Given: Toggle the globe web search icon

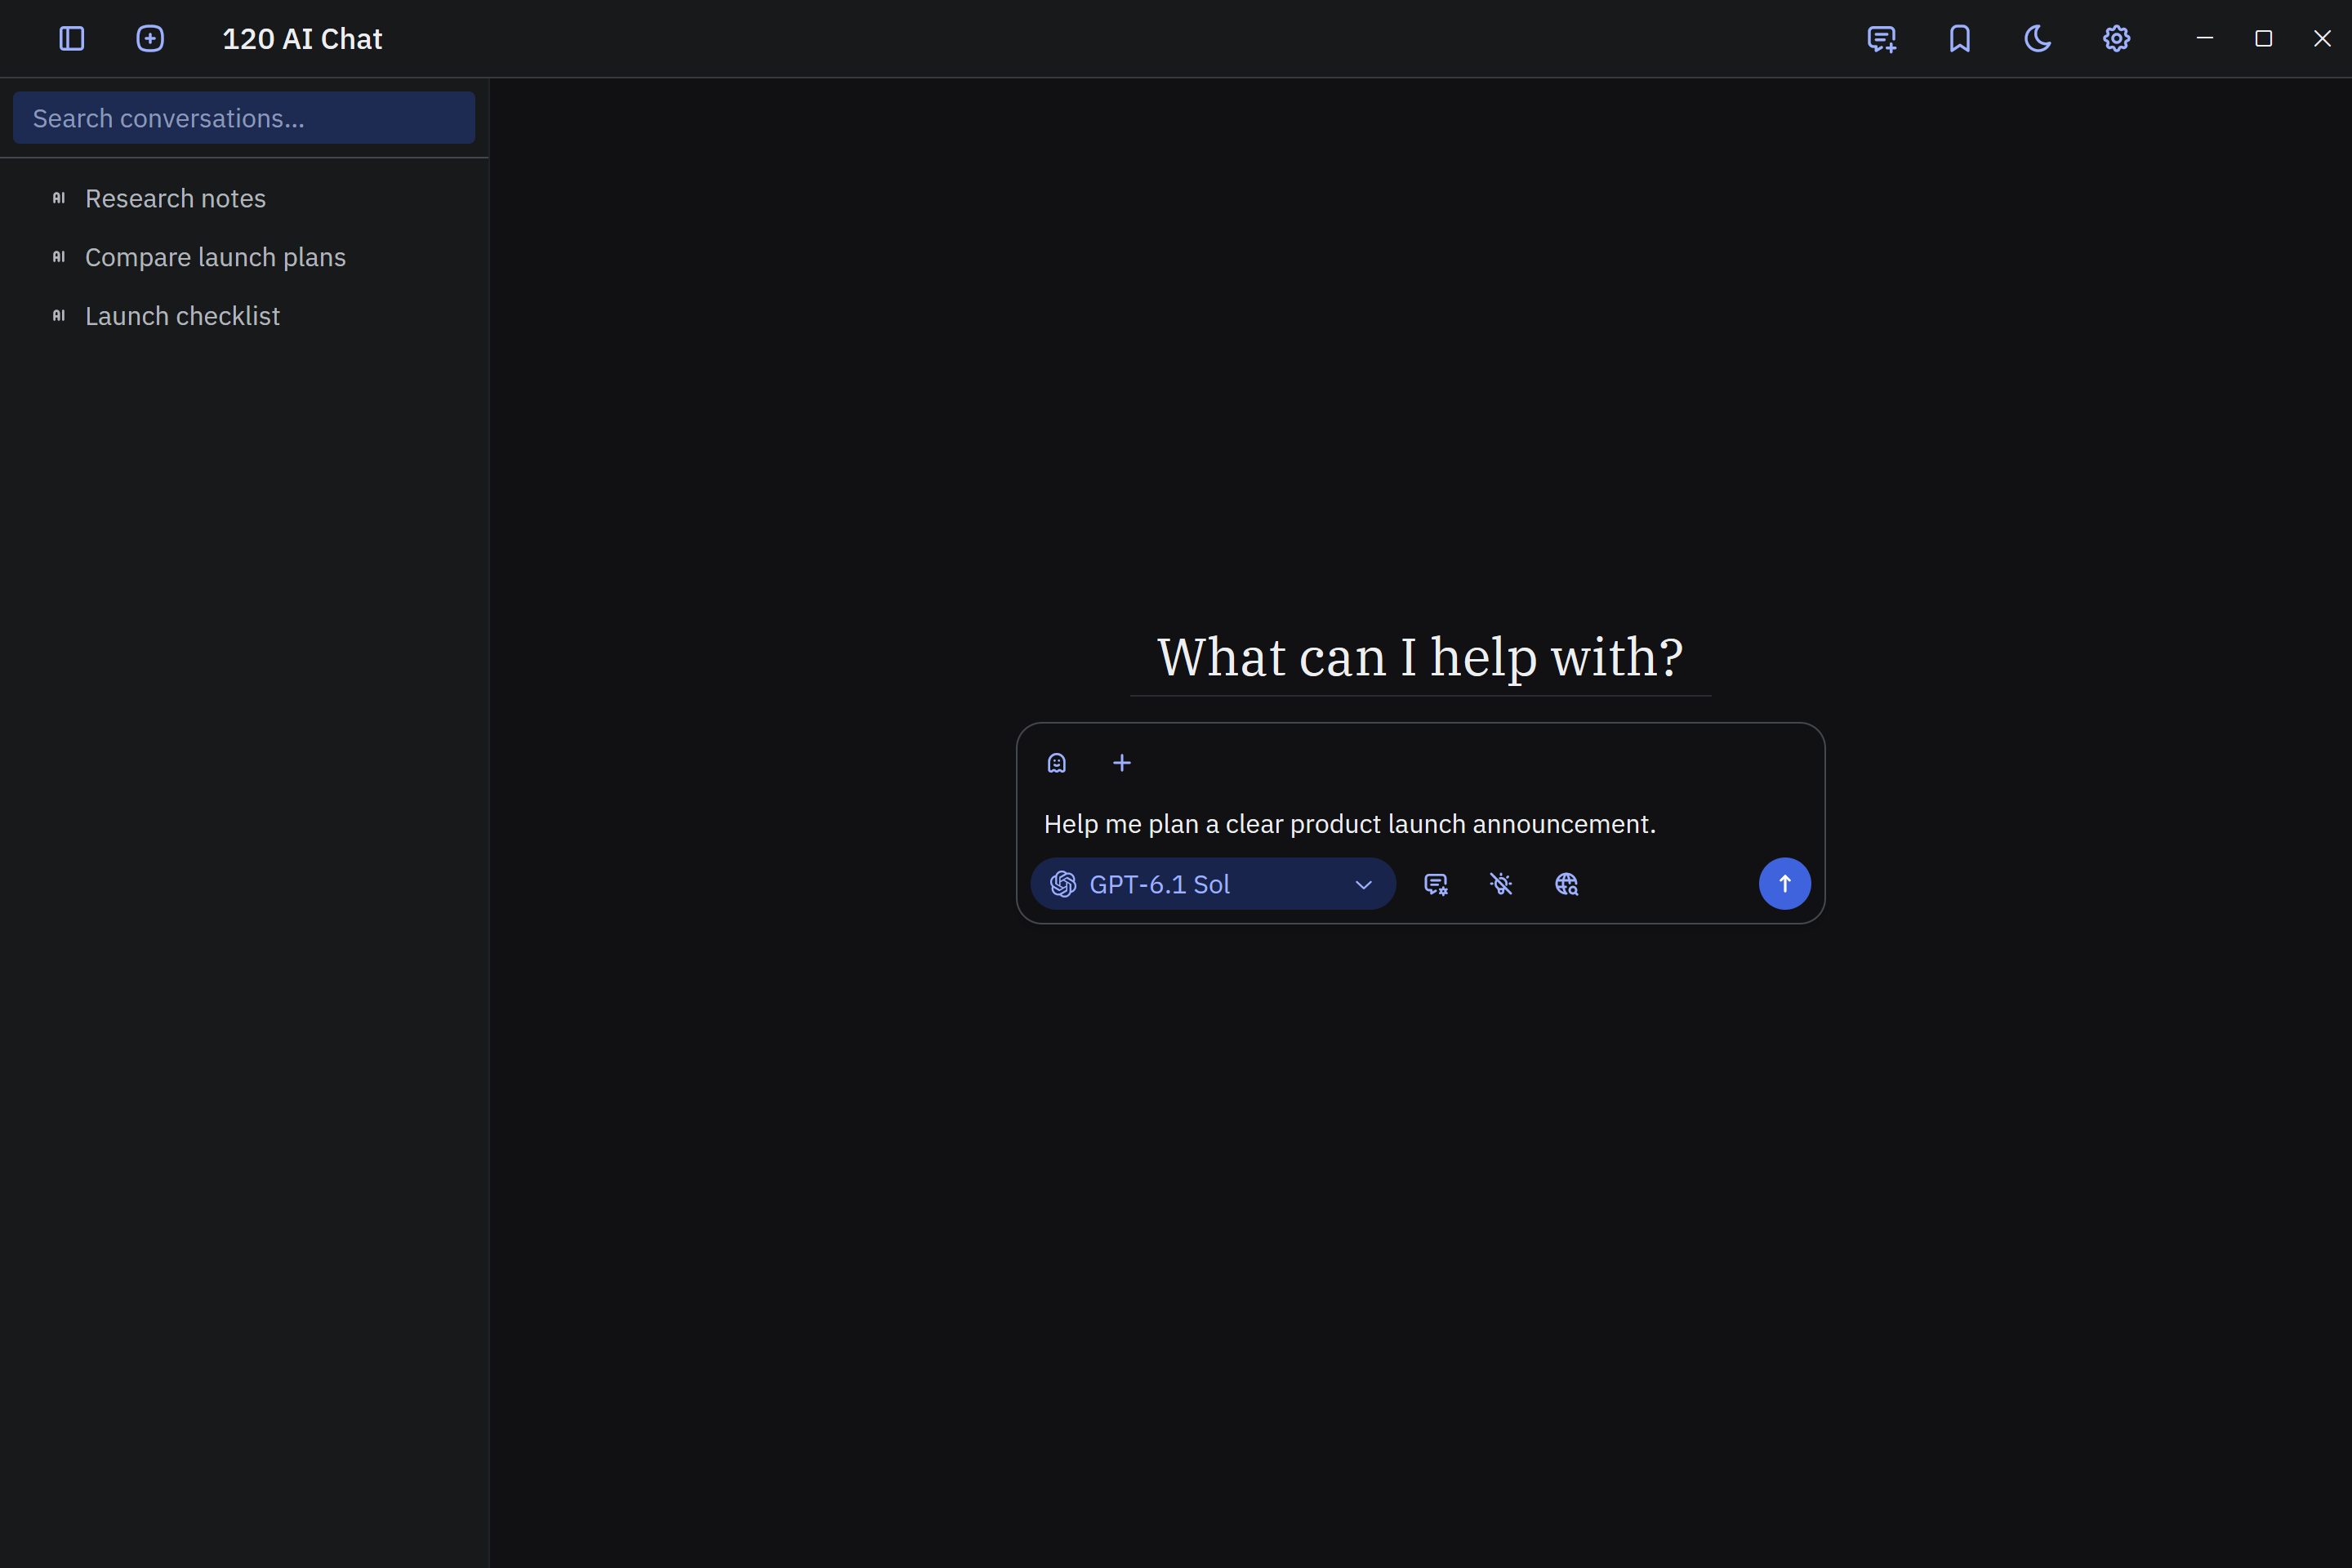Looking at the screenshot, I should [x=1567, y=884].
